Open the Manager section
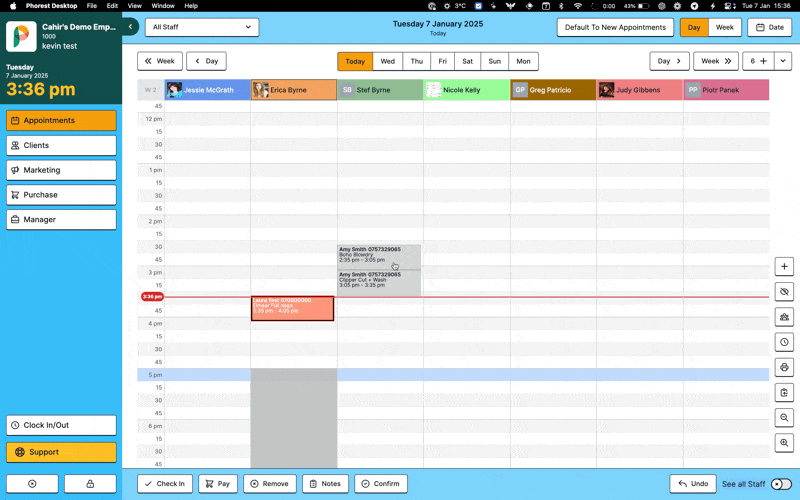This screenshot has width=800, height=500. coord(61,219)
